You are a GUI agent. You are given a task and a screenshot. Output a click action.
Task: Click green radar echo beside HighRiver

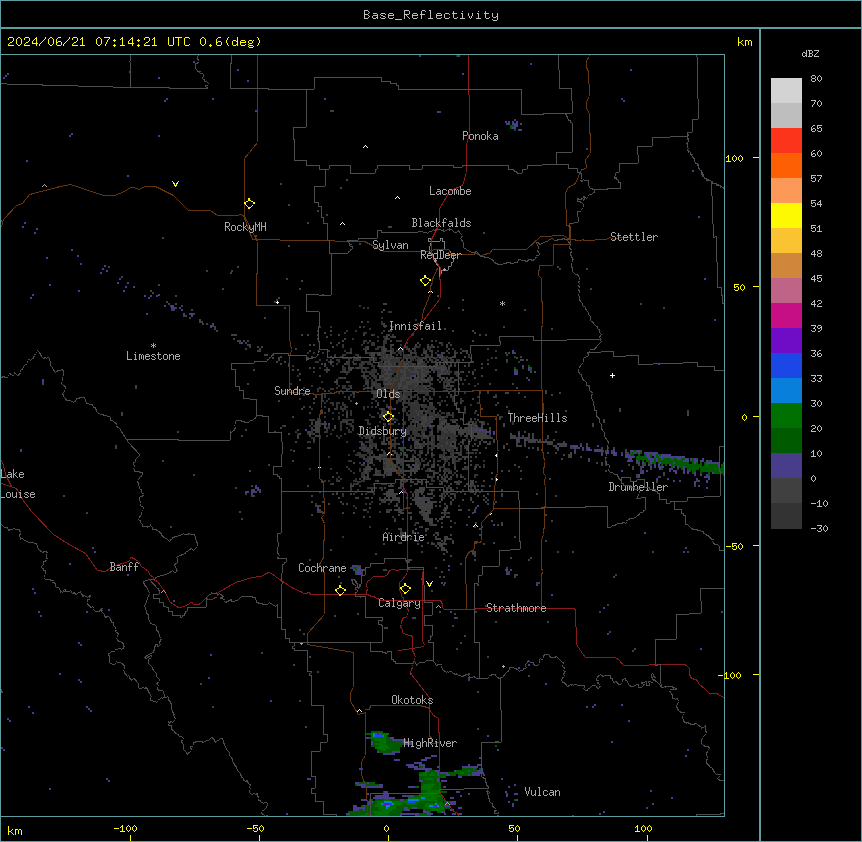point(385,742)
